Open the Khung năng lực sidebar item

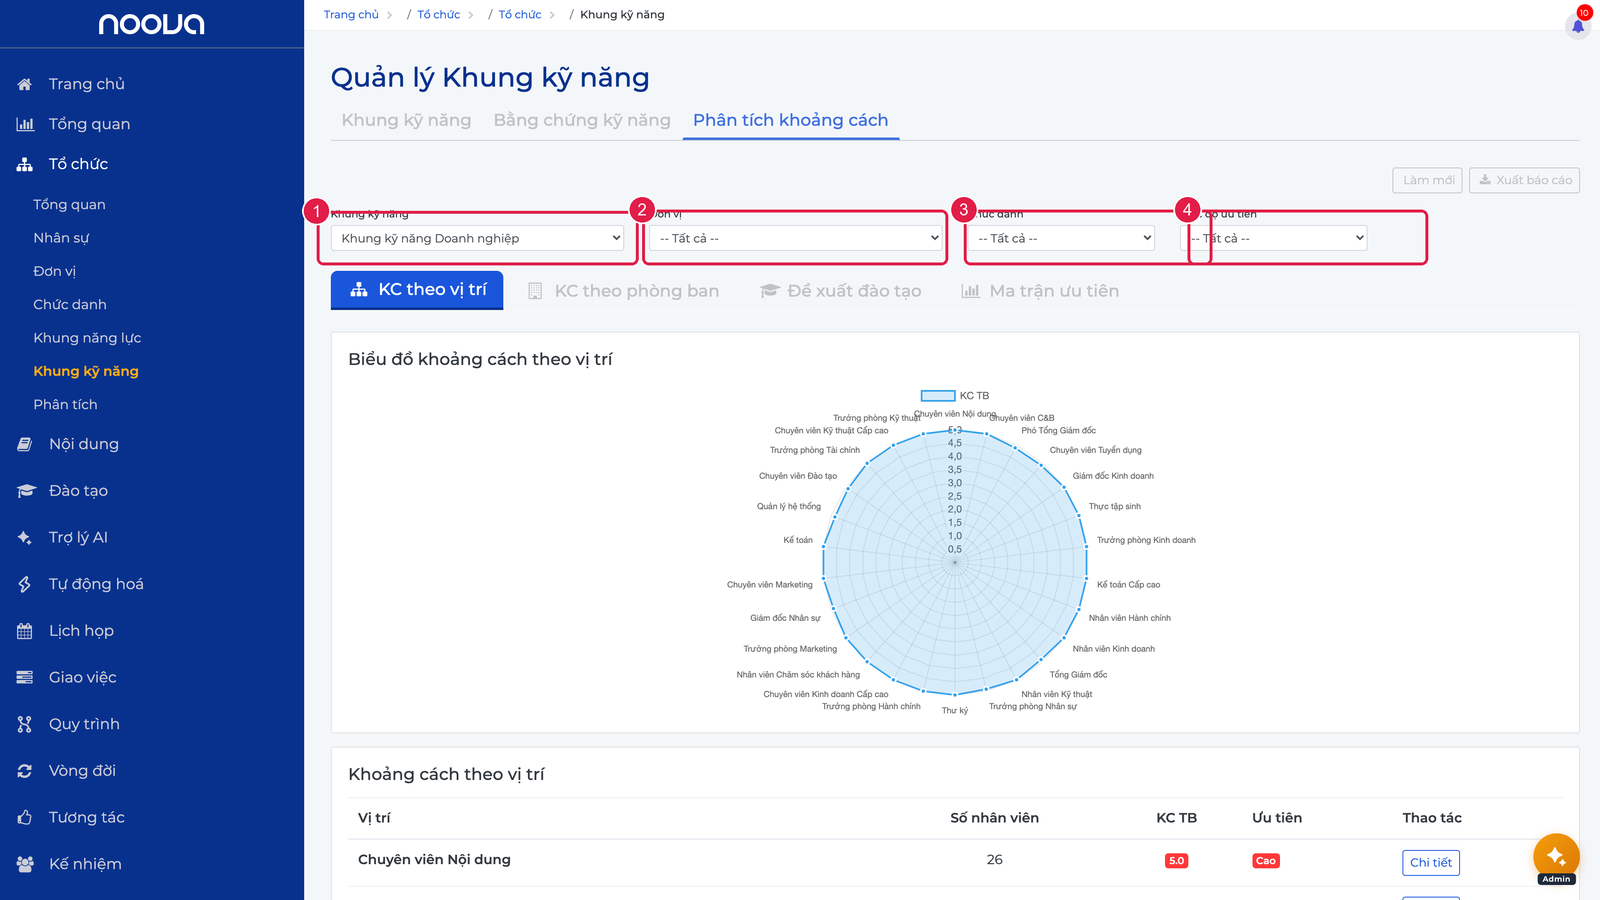point(87,338)
